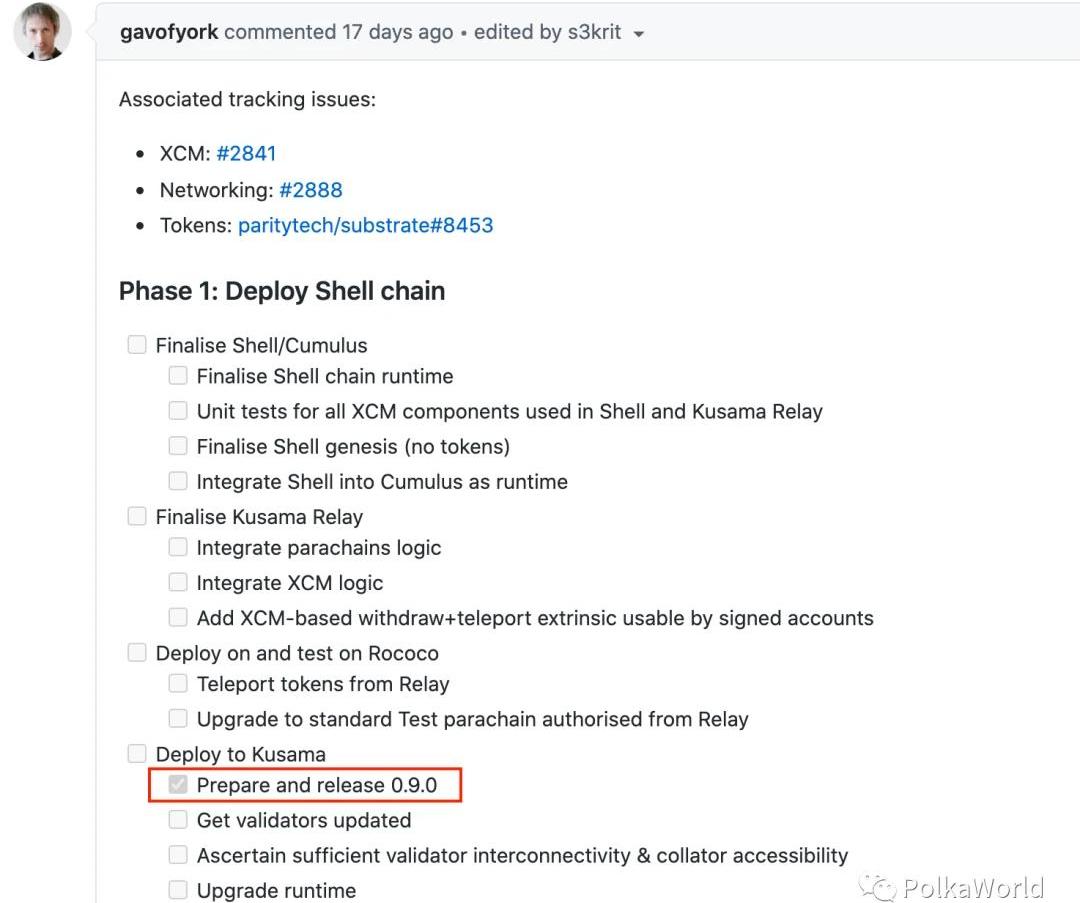The width and height of the screenshot is (1080, 903).
Task: Check Teleport tokens from Relay box
Action: [x=178, y=684]
